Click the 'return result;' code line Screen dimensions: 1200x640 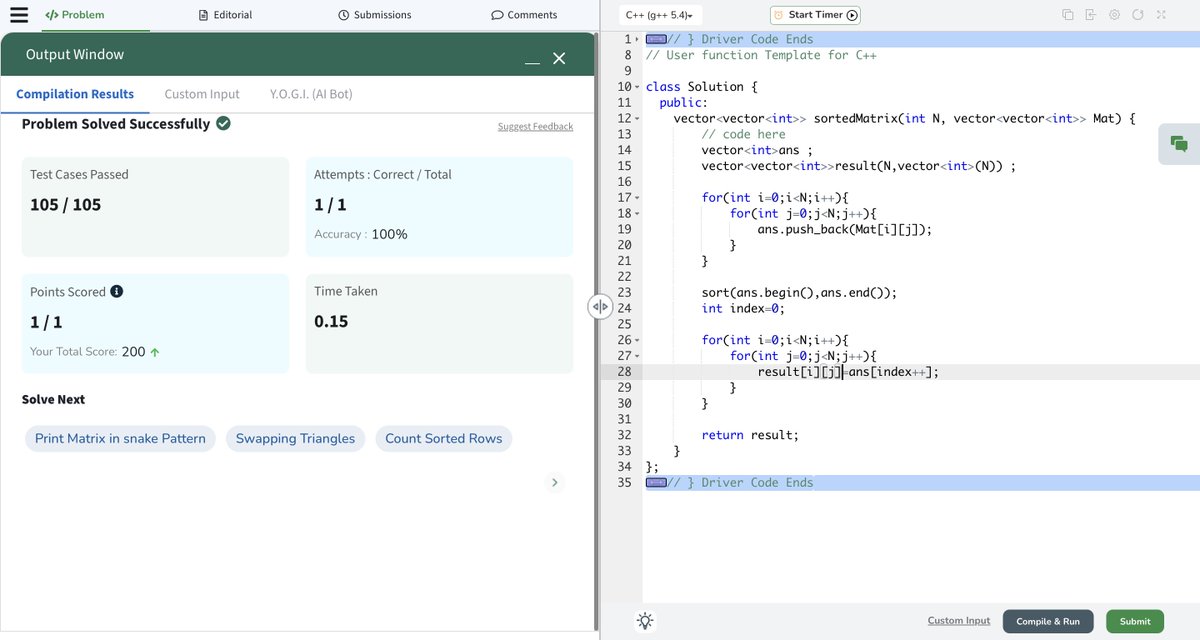[x=750, y=435]
